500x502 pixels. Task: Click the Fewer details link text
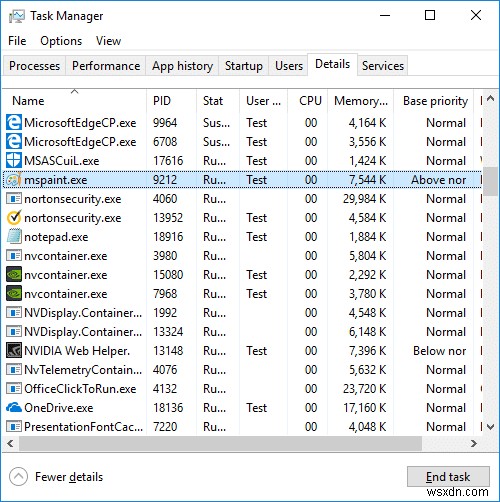pyautogui.click(x=69, y=477)
